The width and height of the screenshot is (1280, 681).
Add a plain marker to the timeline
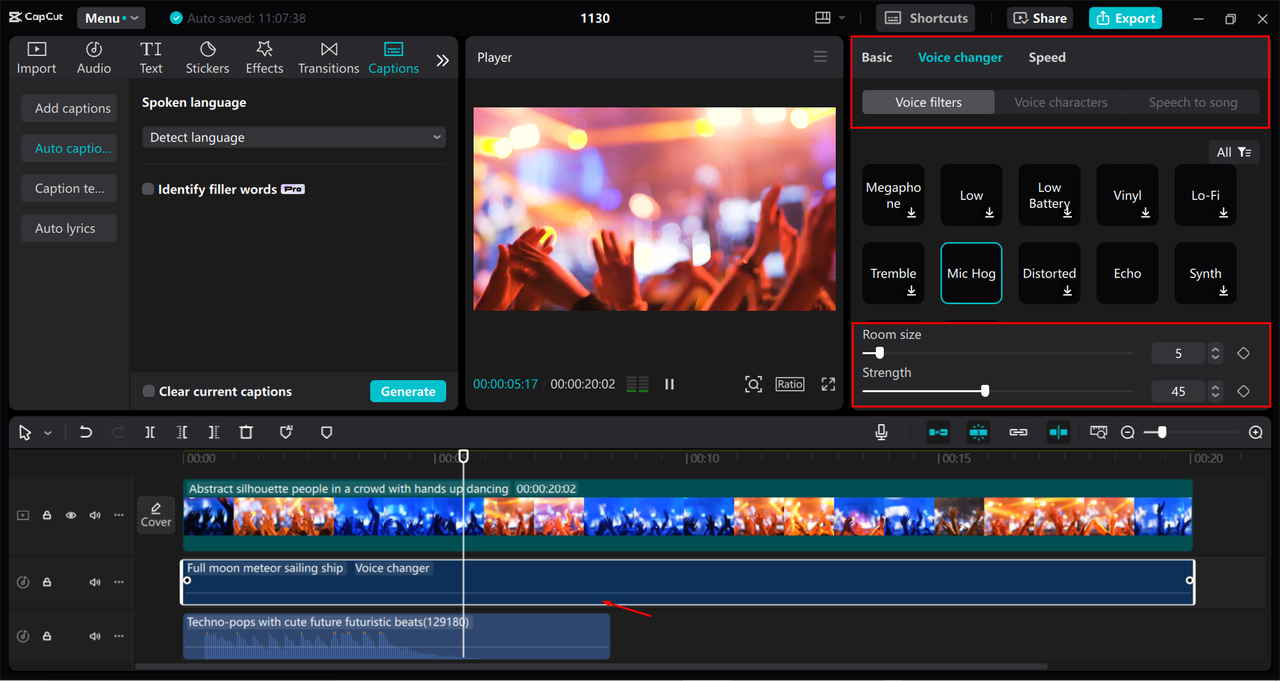click(x=326, y=432)
